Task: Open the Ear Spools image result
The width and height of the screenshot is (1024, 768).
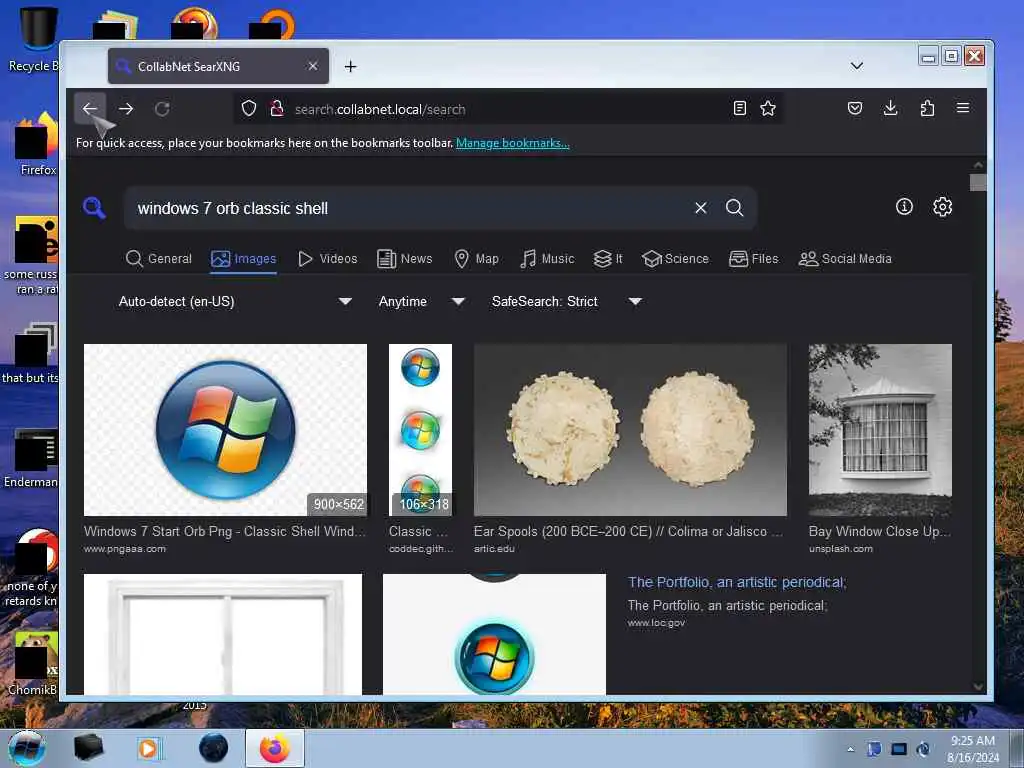Action: pyautogui.click(x=630, y=430)
